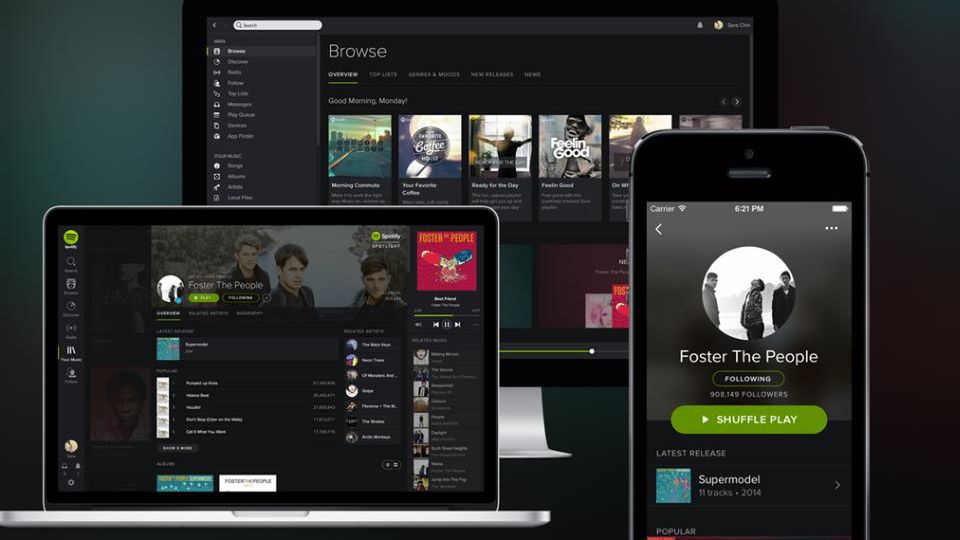Image resolution: width=960 pixels, height=540 pixels.
Task: Show previous playlists with the left arrow on monitor
Action: 724,102
